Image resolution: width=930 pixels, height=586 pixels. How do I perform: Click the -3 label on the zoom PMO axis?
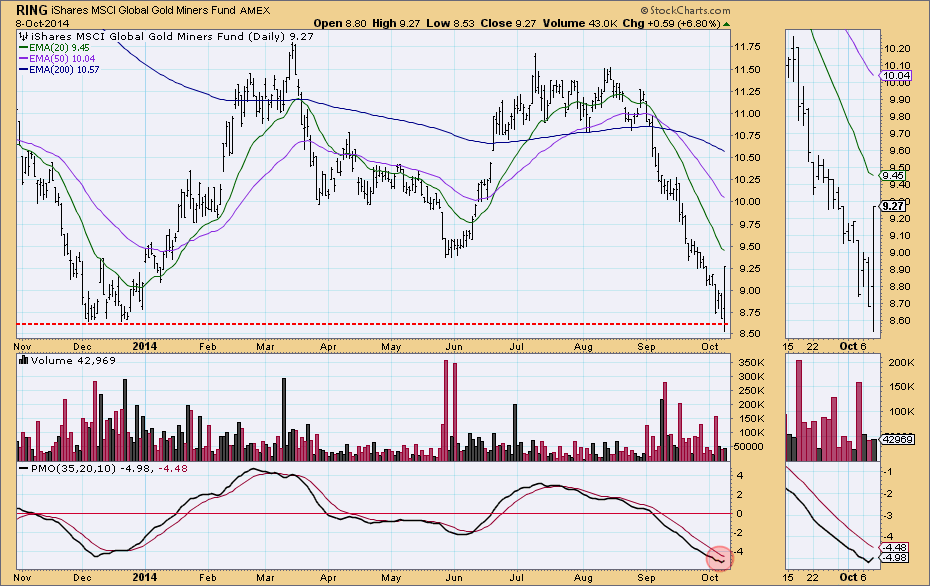point(889,516)
